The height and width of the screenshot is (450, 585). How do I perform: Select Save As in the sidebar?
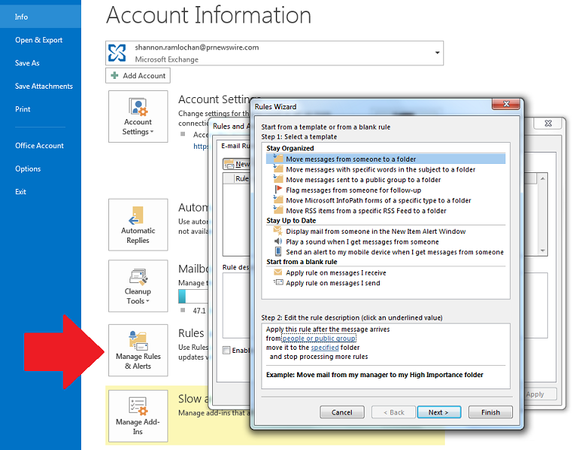27,63
